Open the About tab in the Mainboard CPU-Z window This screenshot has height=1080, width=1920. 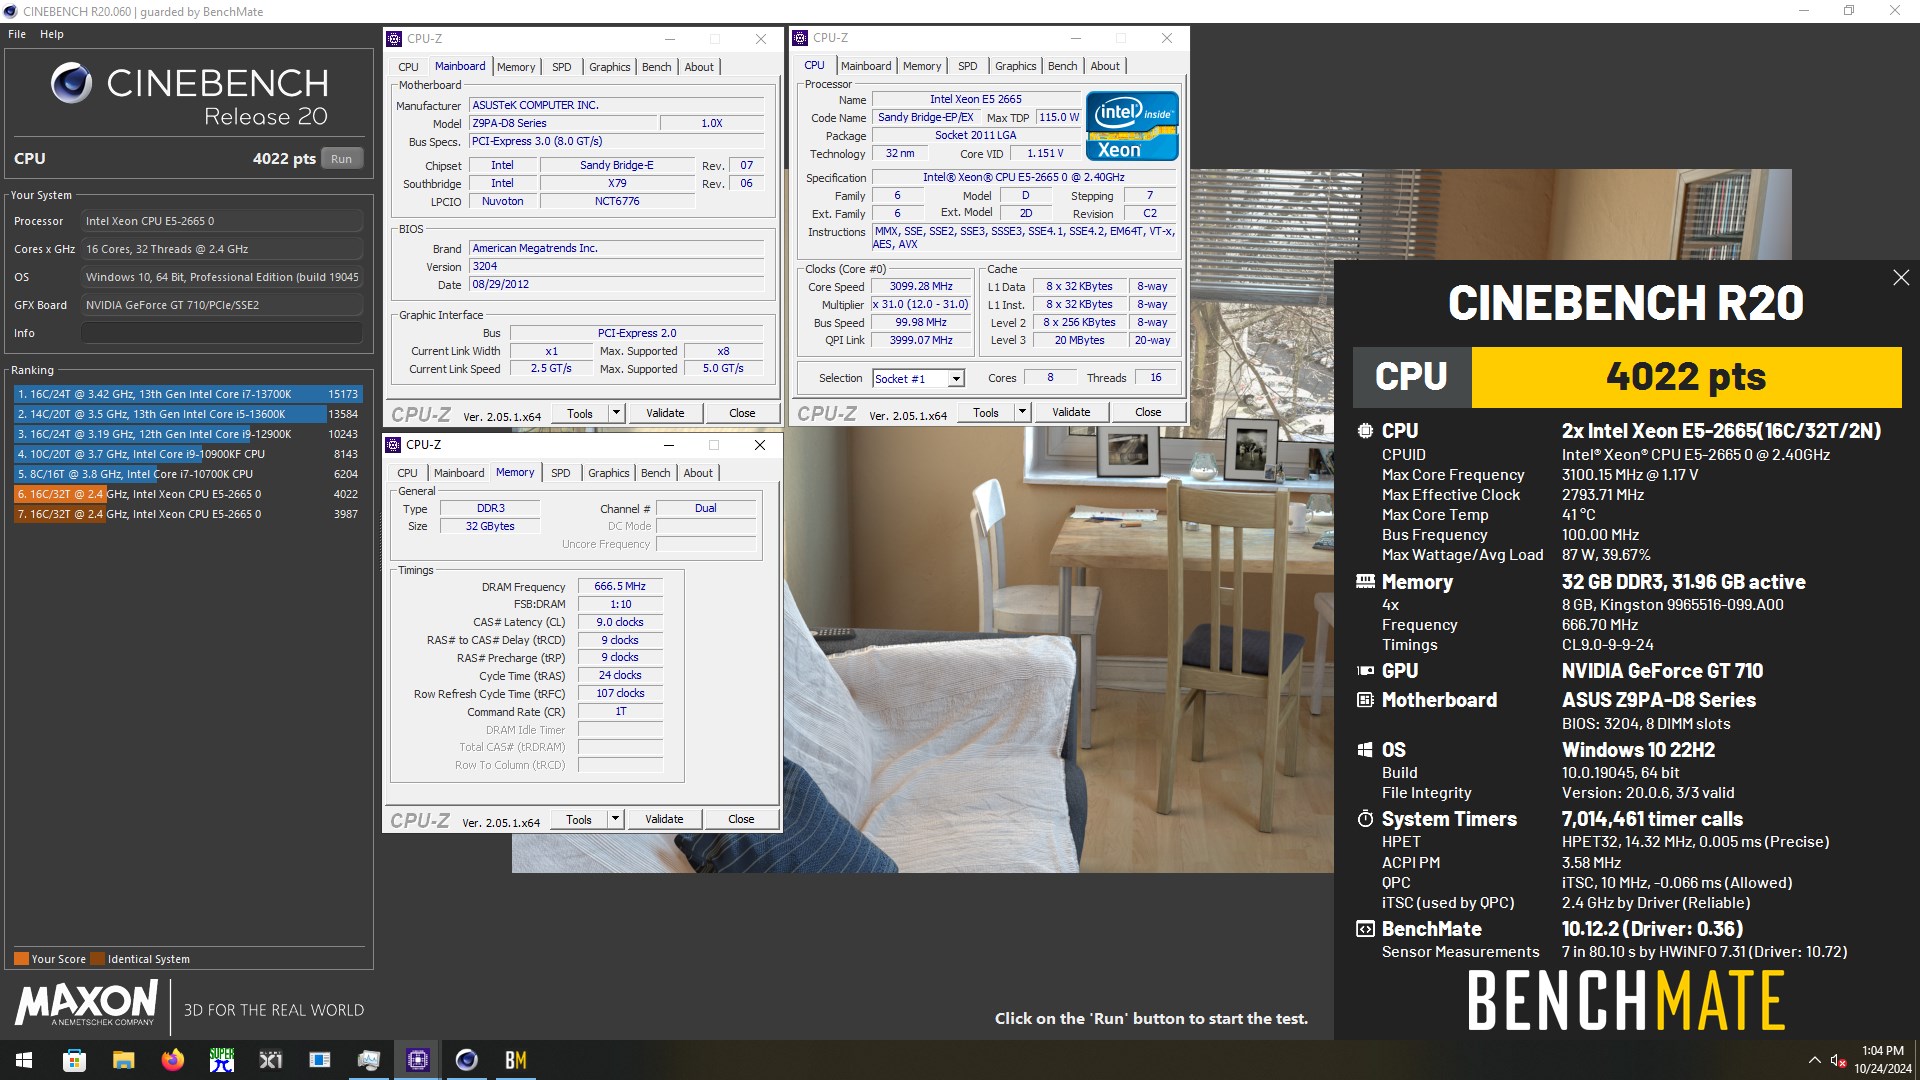(699, 67)
